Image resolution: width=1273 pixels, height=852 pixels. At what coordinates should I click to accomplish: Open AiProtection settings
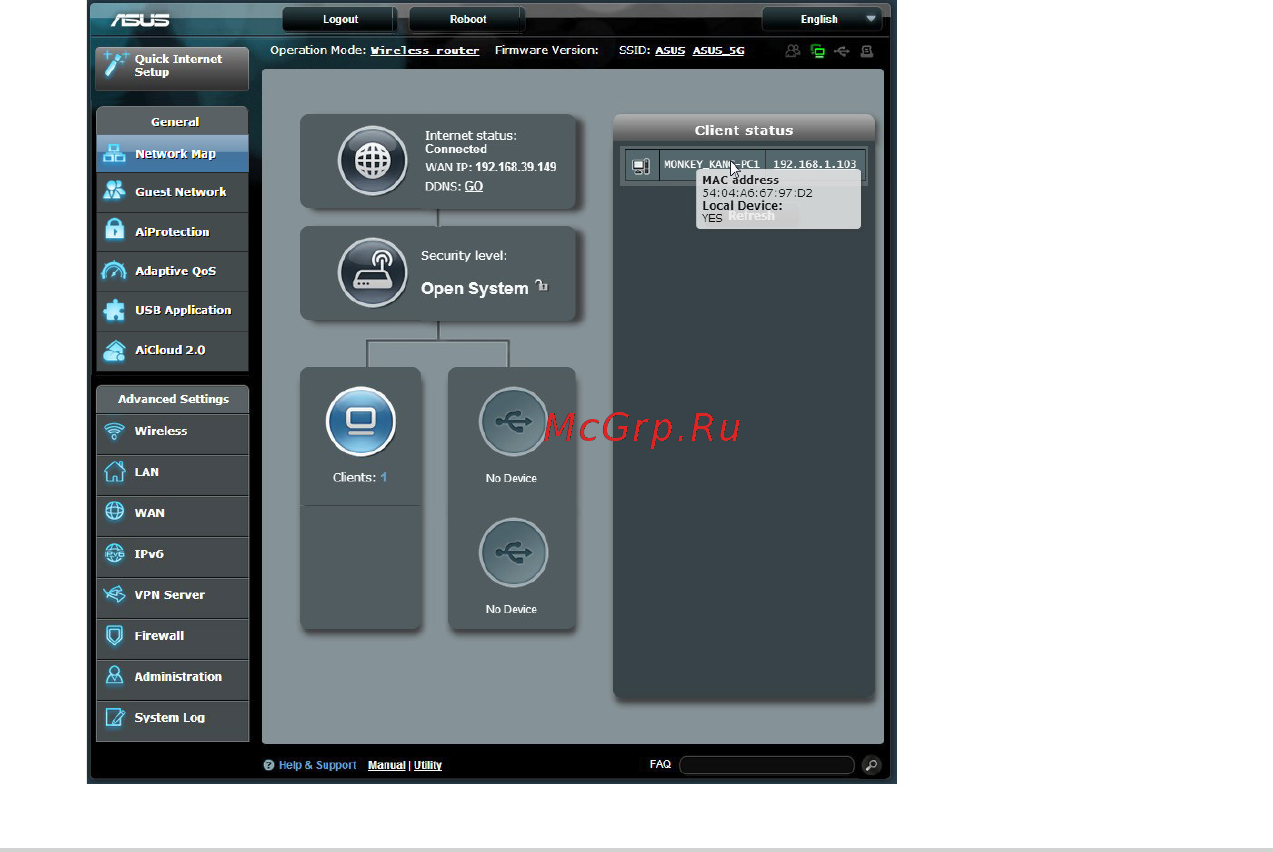click(172, 232)
